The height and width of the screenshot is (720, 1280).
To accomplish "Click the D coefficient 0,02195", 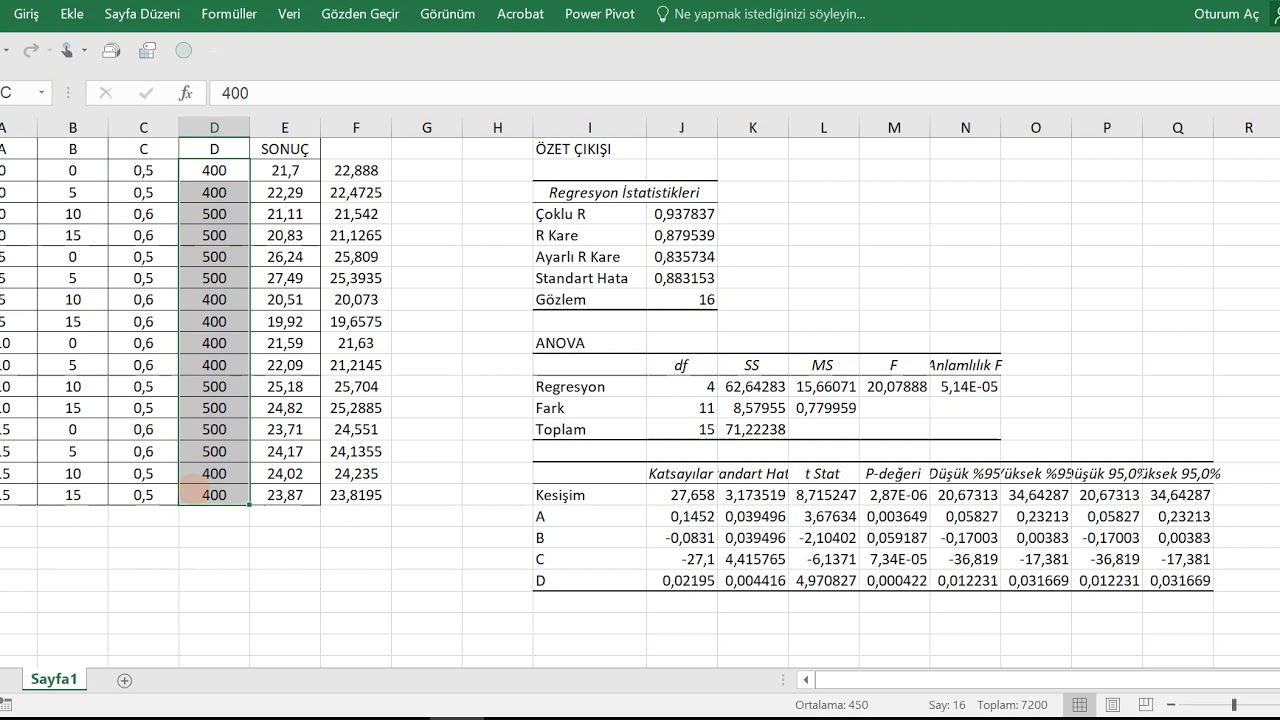I will point(682,581).
